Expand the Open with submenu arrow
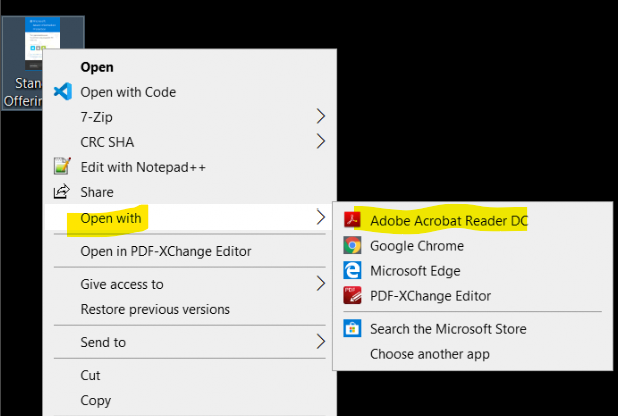Screen dimensions: 618x416 click(x=321, y=217)
